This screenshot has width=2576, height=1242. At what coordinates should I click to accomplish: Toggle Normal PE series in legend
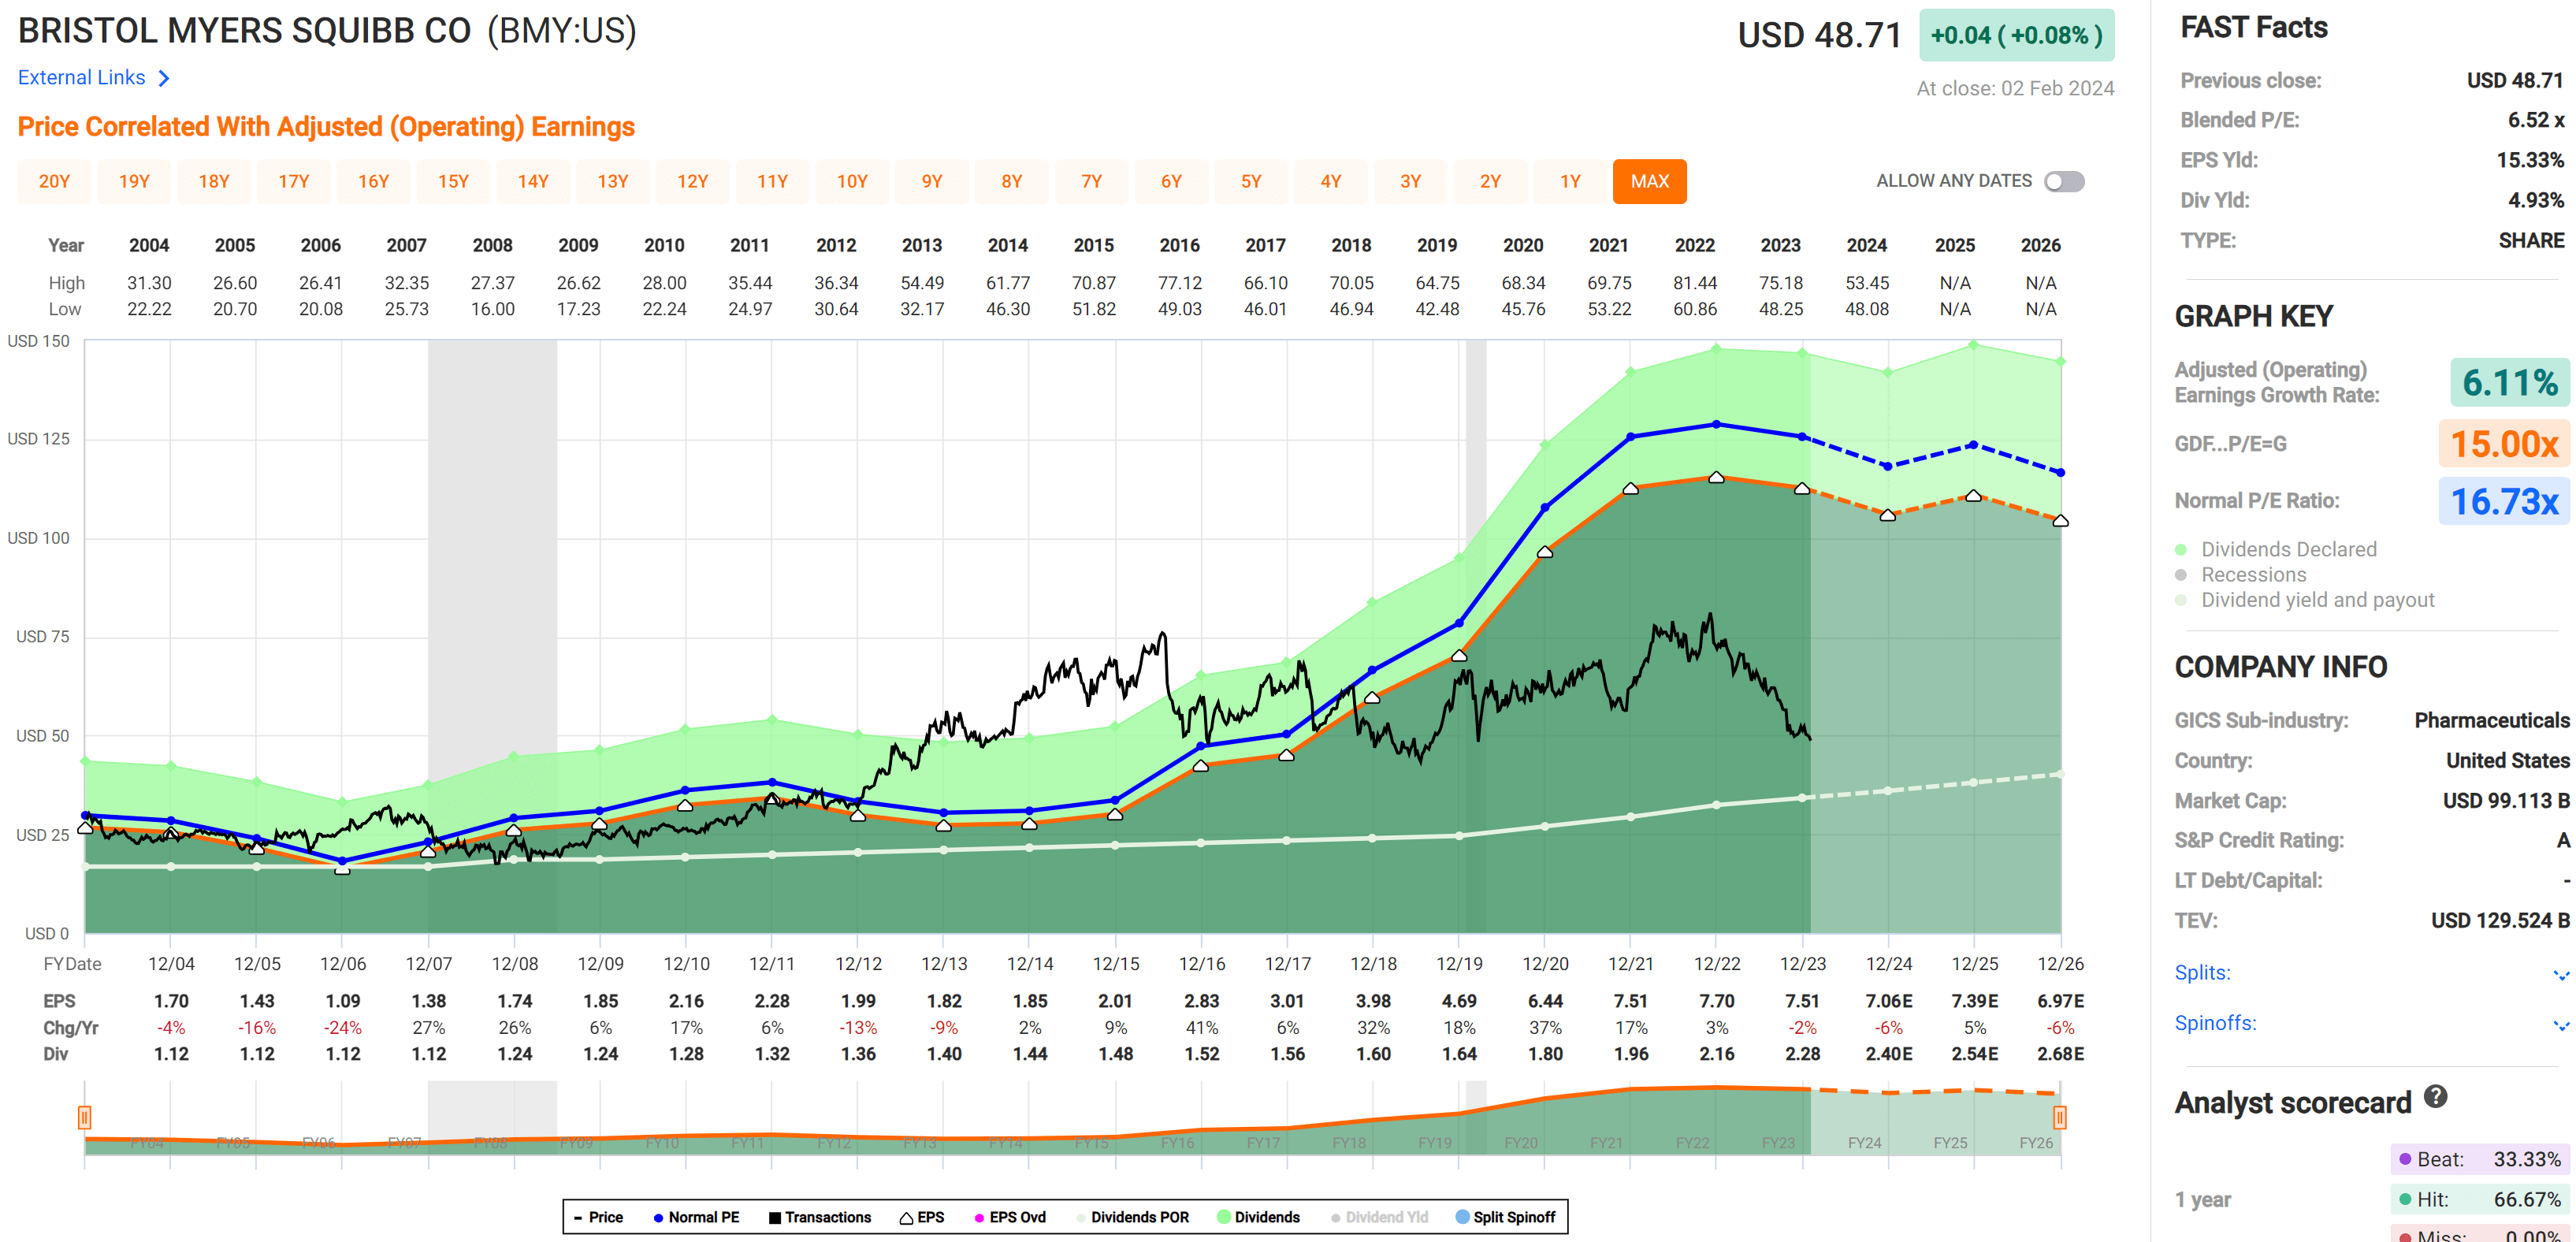696,1217
